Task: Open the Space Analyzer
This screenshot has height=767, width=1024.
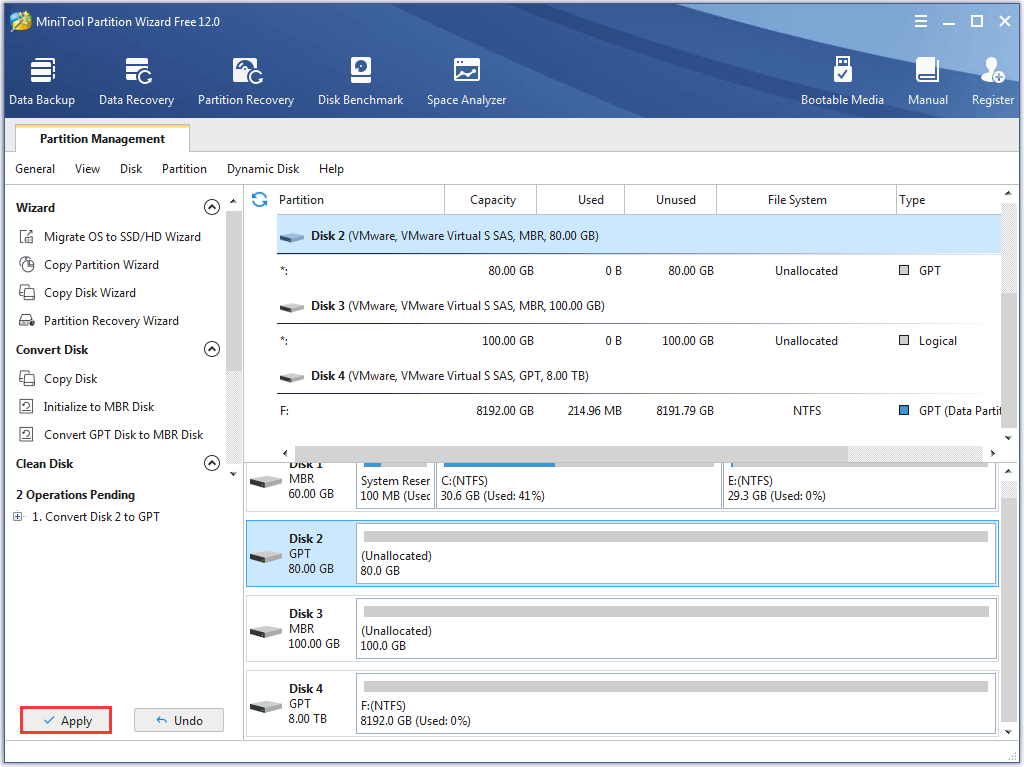Action: (466, 80)
